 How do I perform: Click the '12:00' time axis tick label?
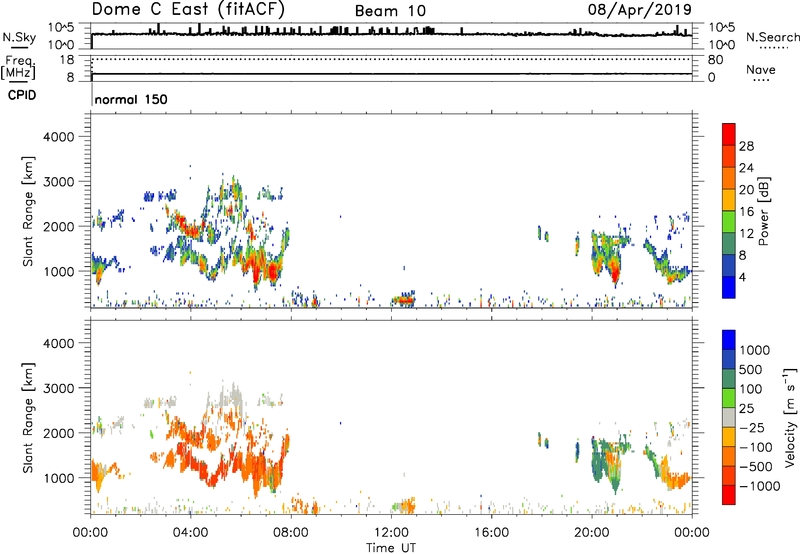point(391,533)
